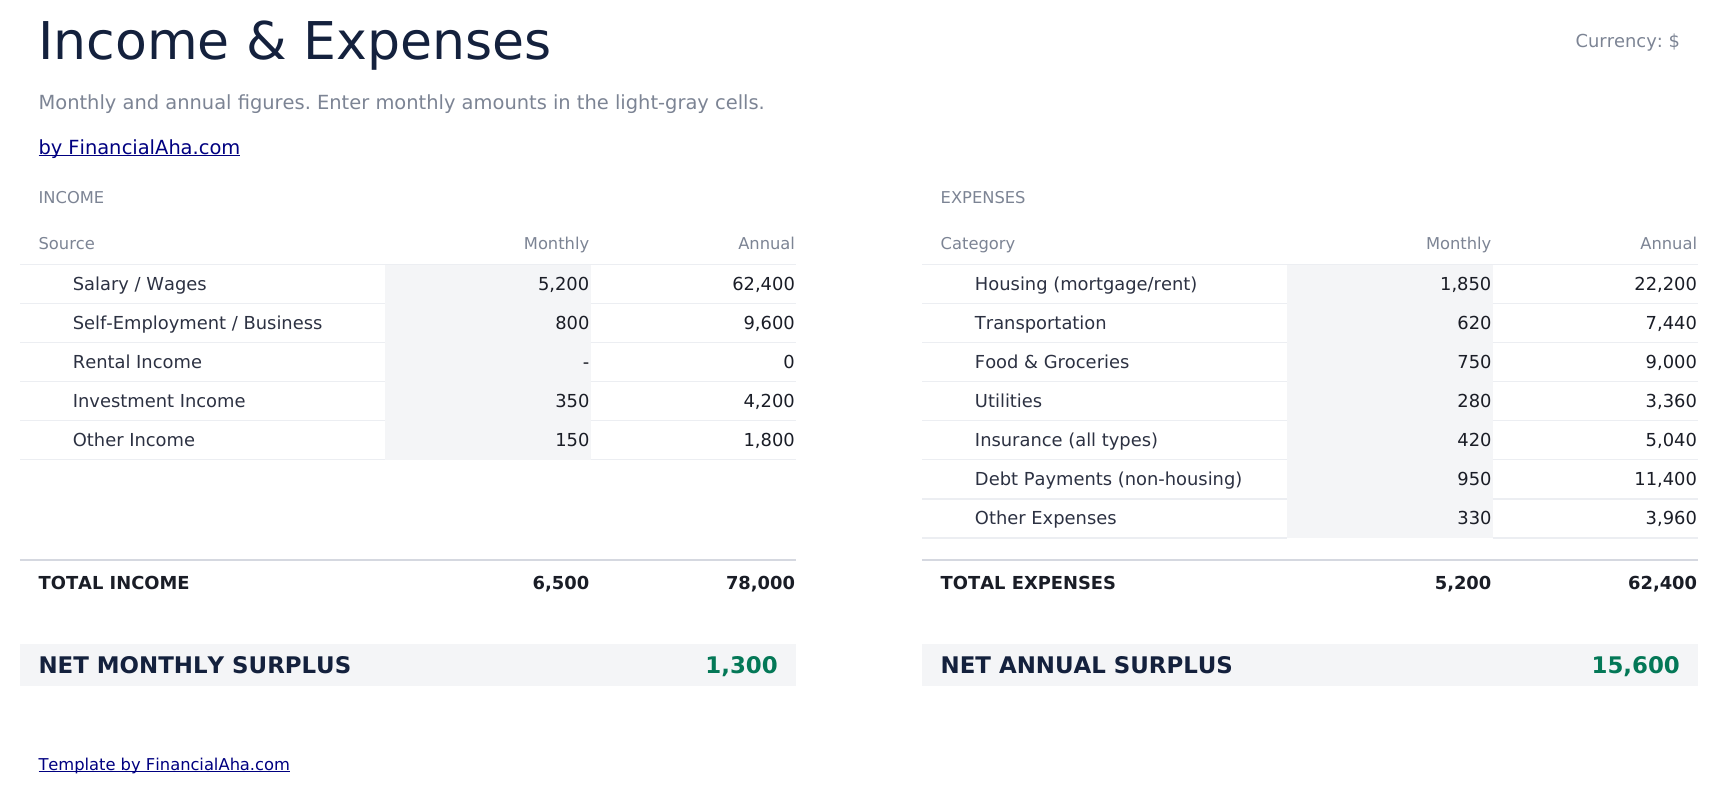Click the Rental Income annual value 0
Image resolution: width=1718 pixels, height=794 pixels.
pos(789,362)
